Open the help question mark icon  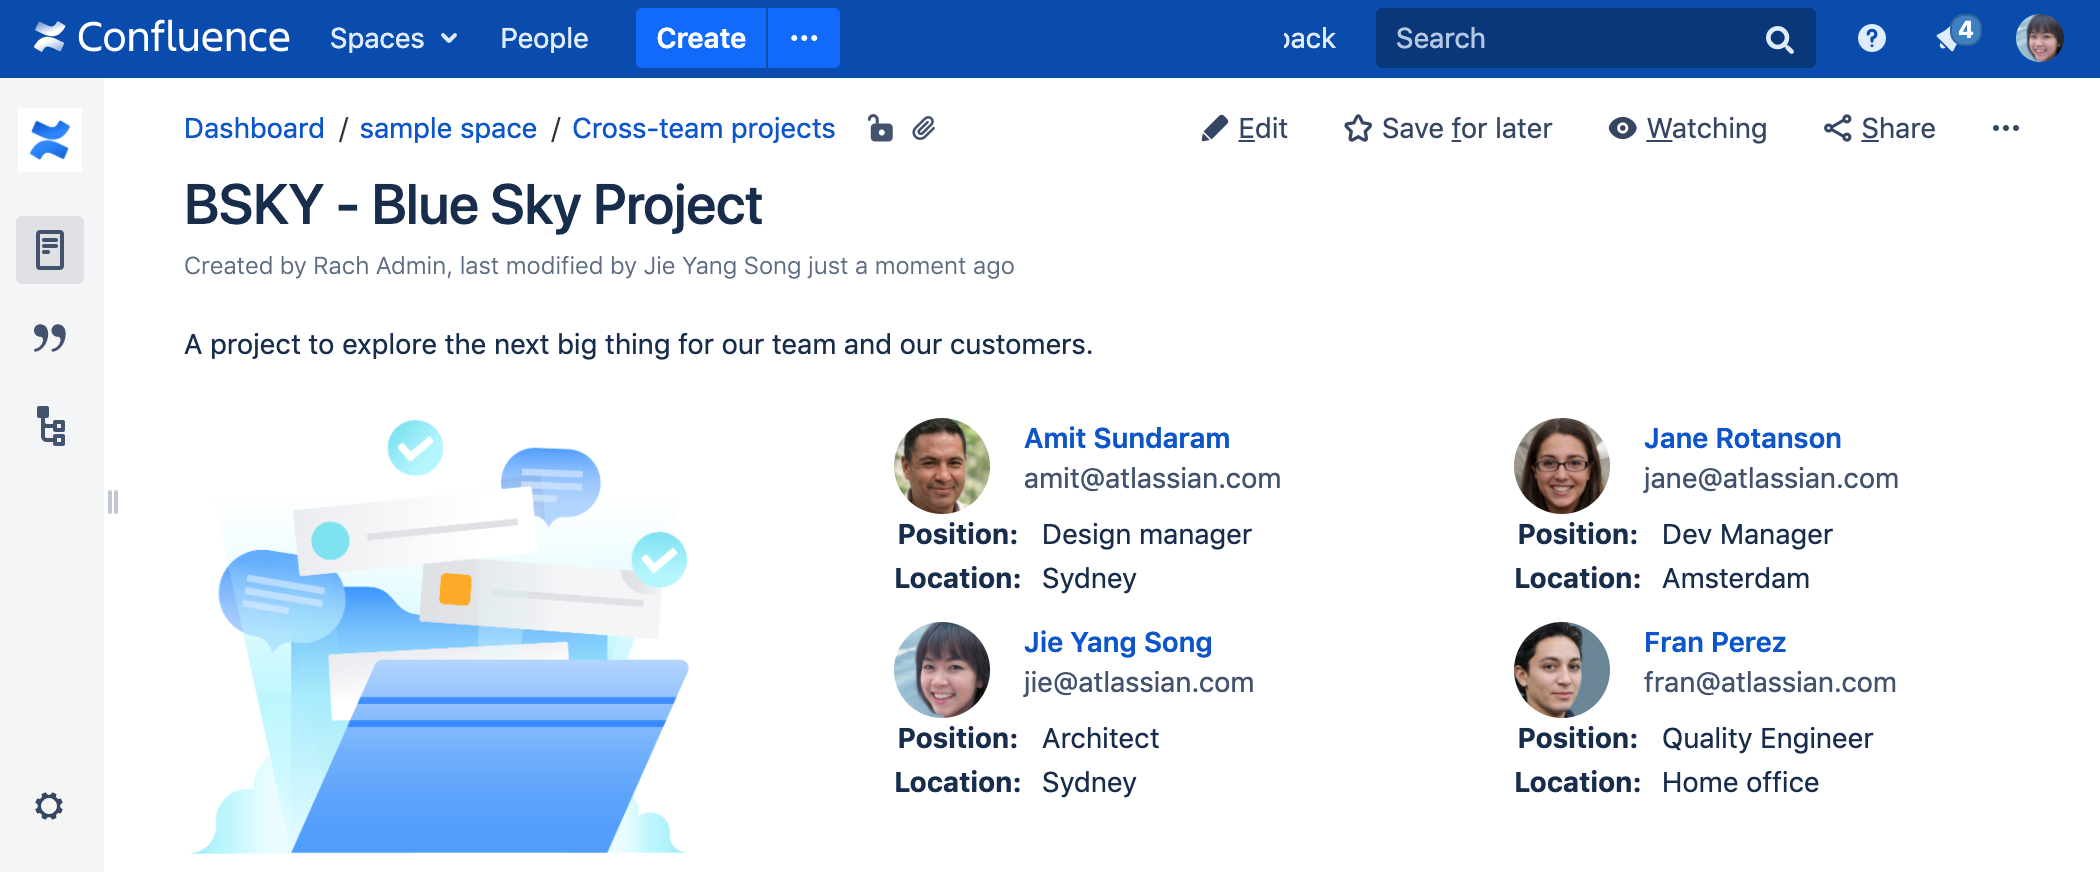click(1871, 38)
